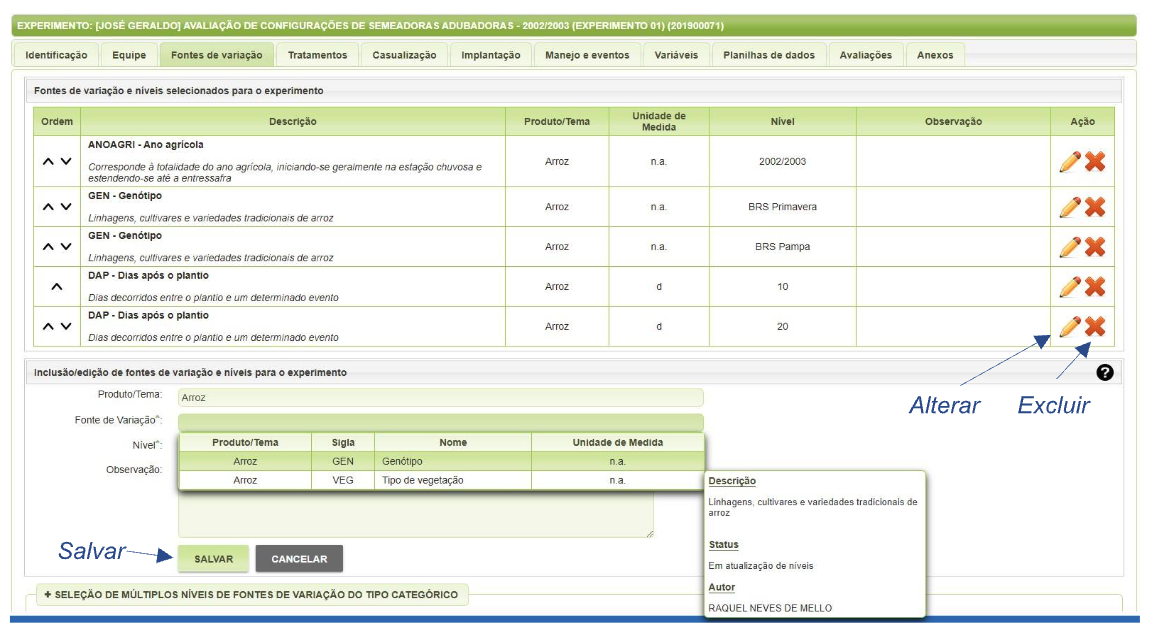Delete the DAP level 10 row
The width and height of the screenshot is (1153, 637).
pyautogui.click(x=1095, y=286)
